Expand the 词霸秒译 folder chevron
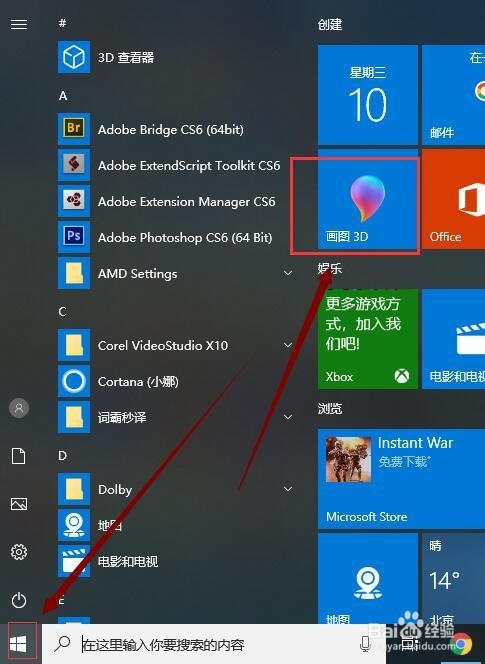Viewport: 485px width, 664px height. click(288, 417)
